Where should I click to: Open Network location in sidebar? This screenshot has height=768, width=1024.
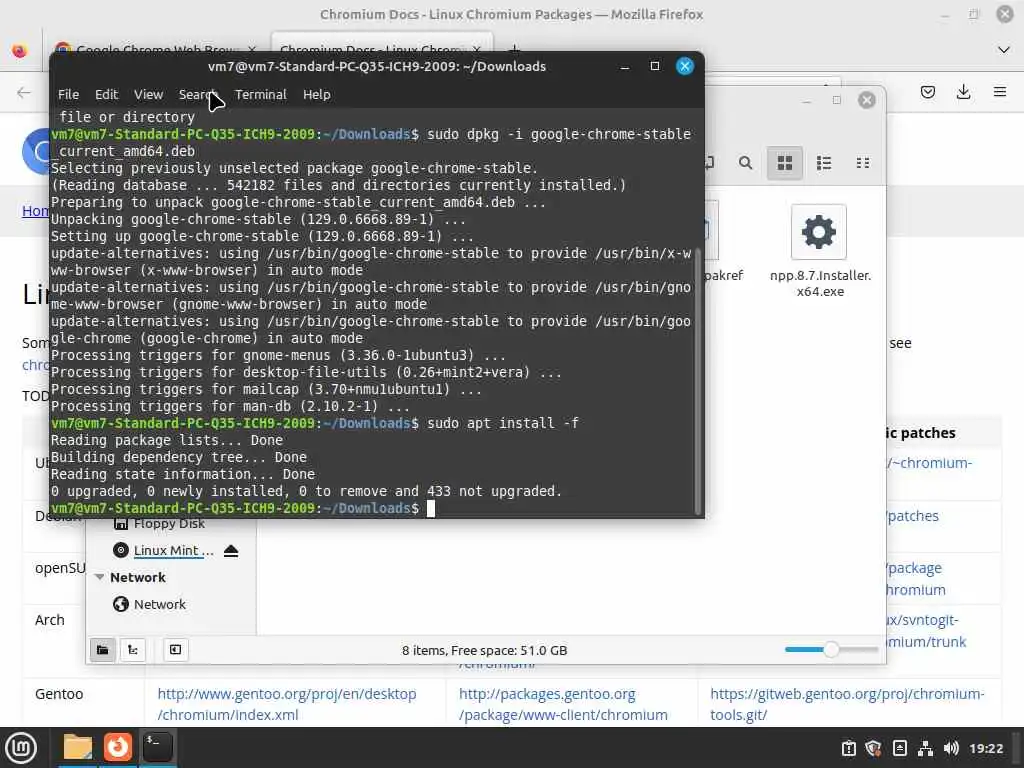tap(159, 604)
